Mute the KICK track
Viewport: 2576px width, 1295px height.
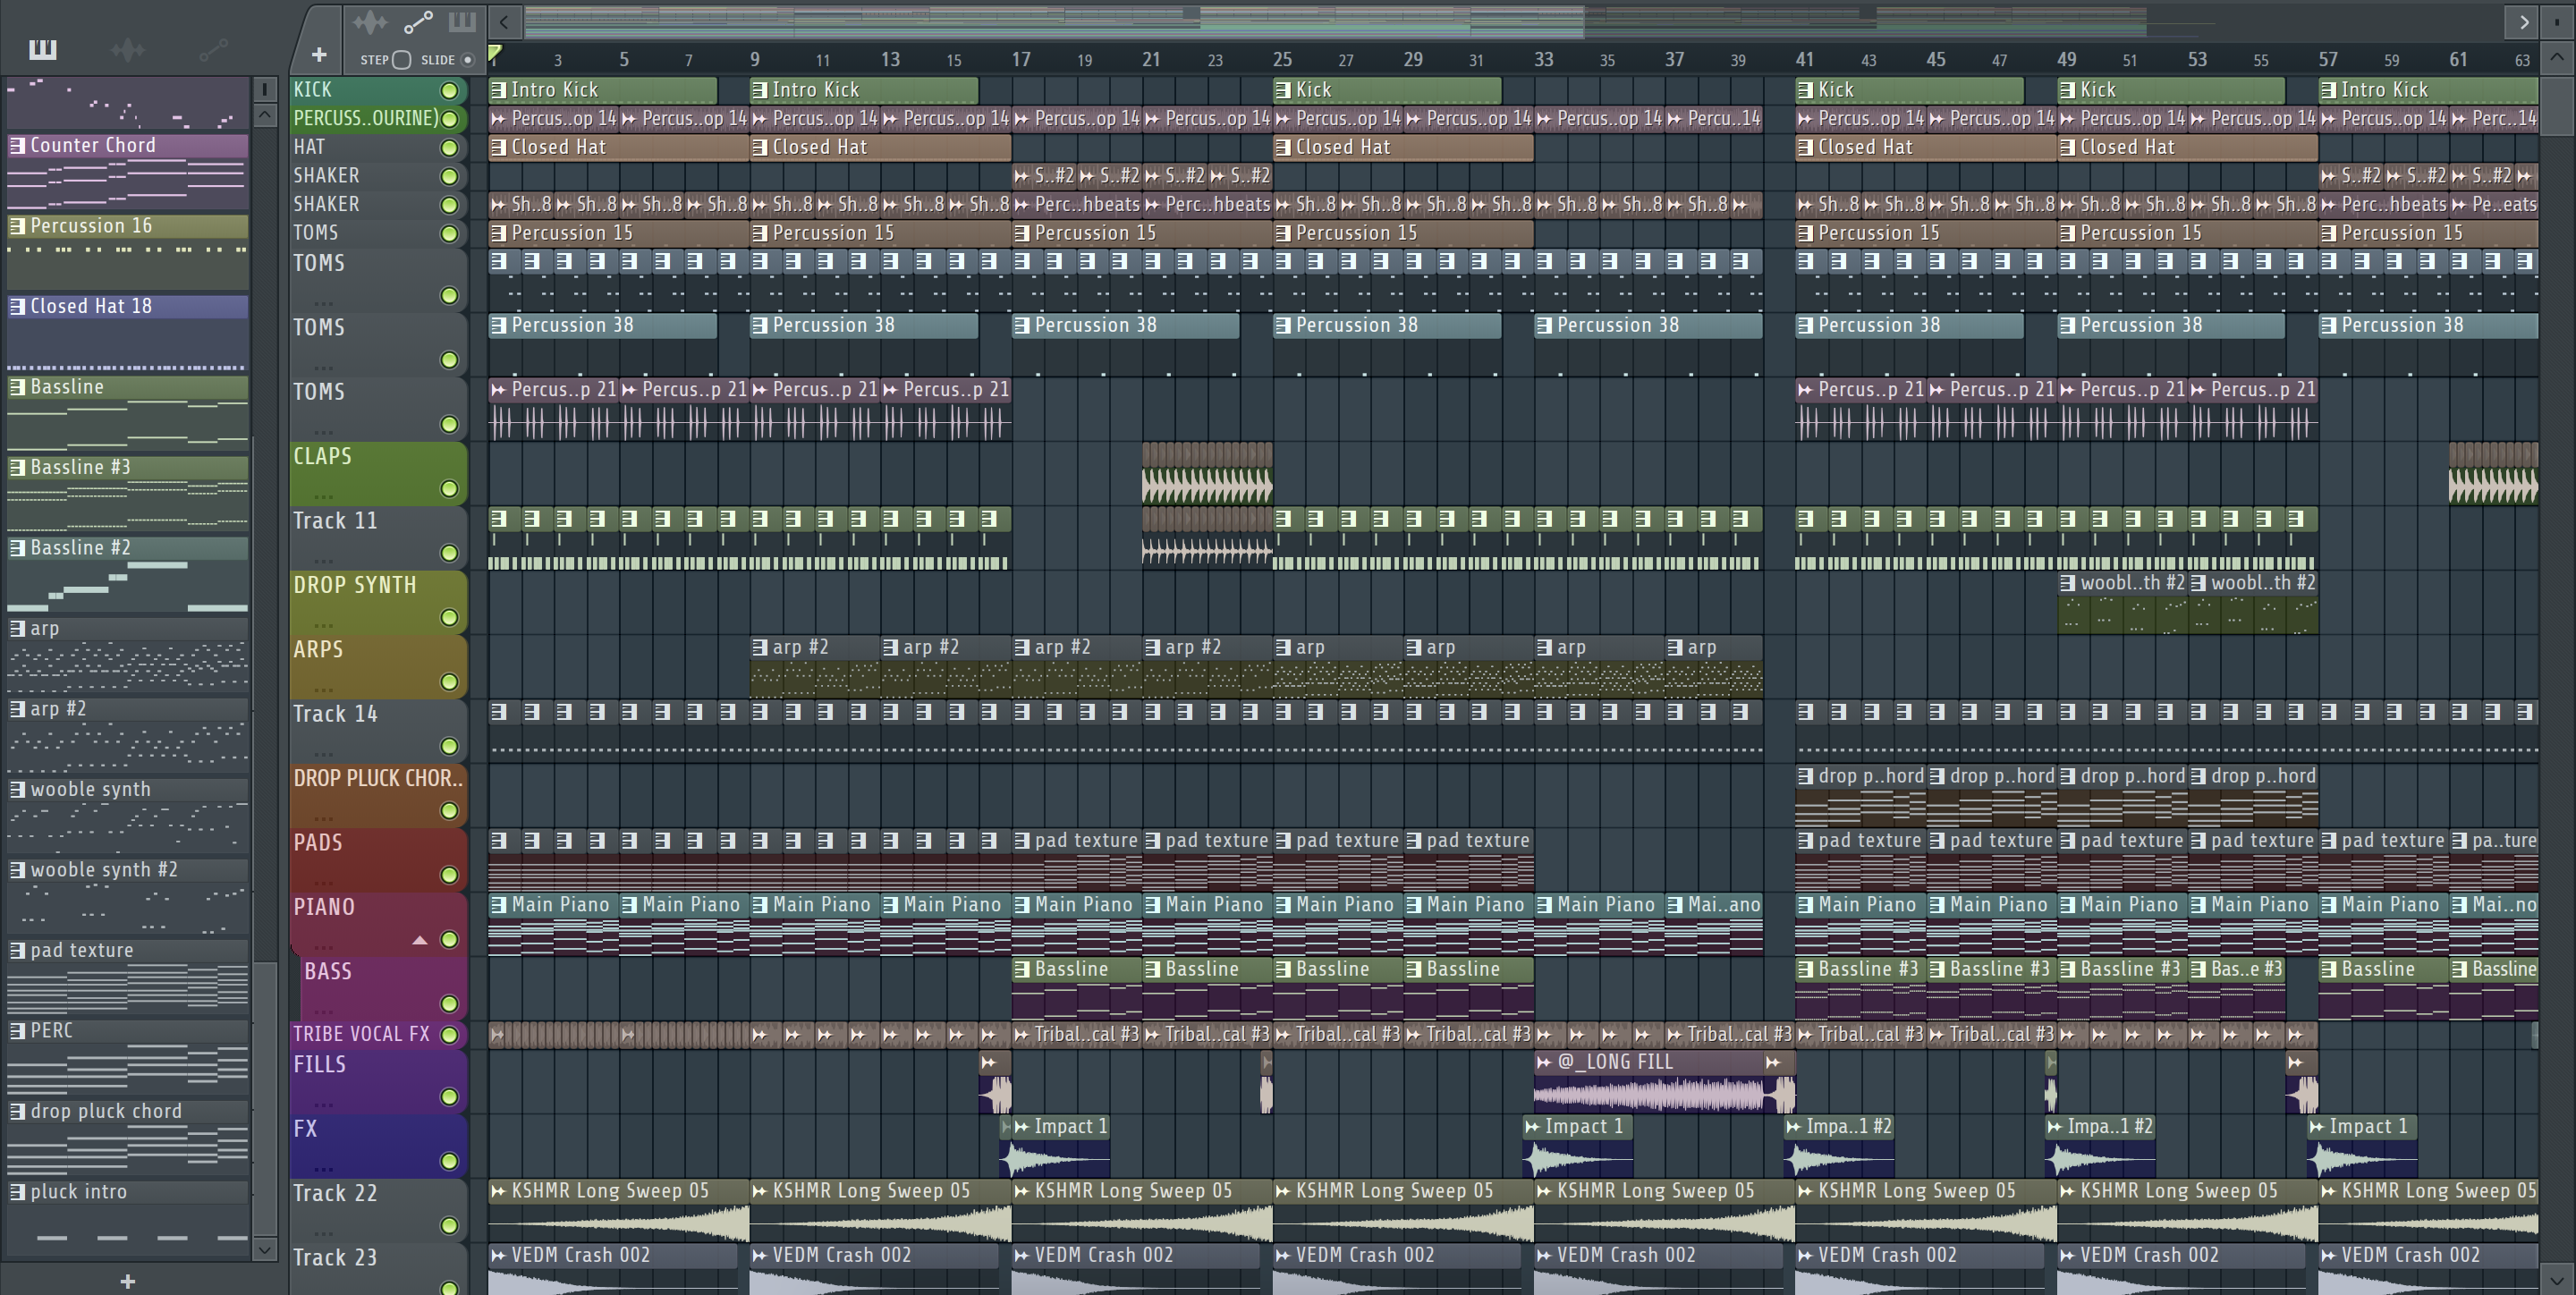click(x=449, y=91)
